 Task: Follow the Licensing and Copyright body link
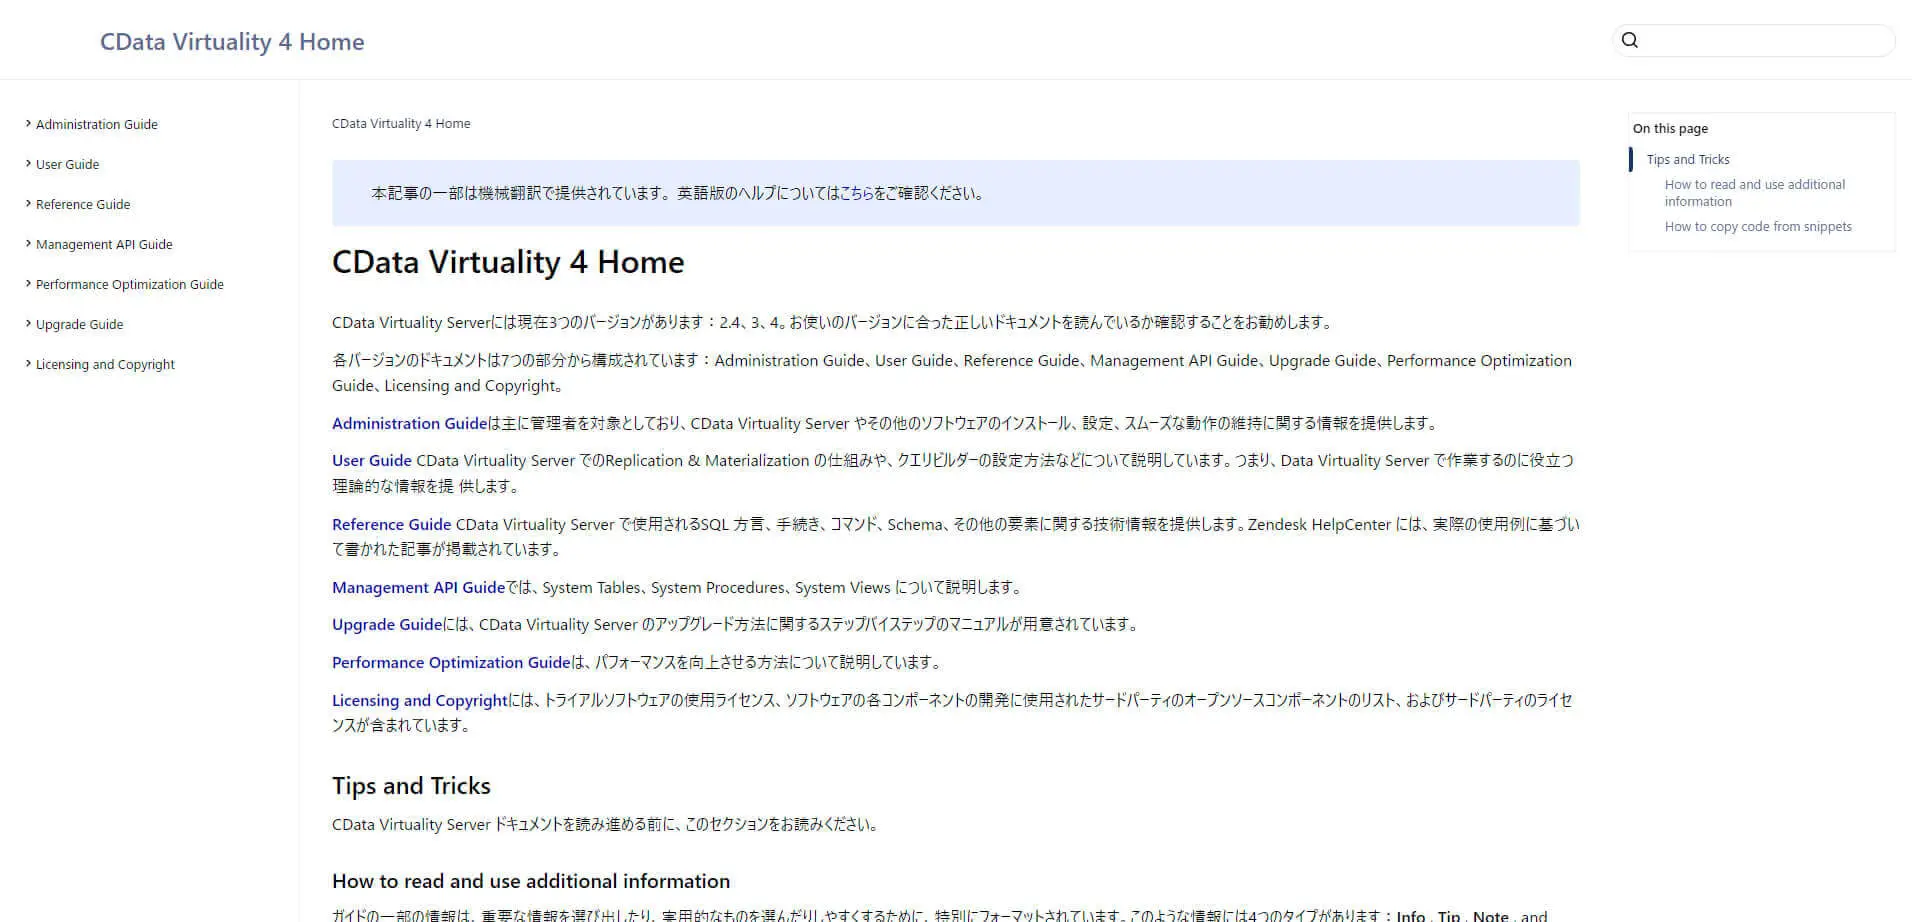[x=420, y=700]
